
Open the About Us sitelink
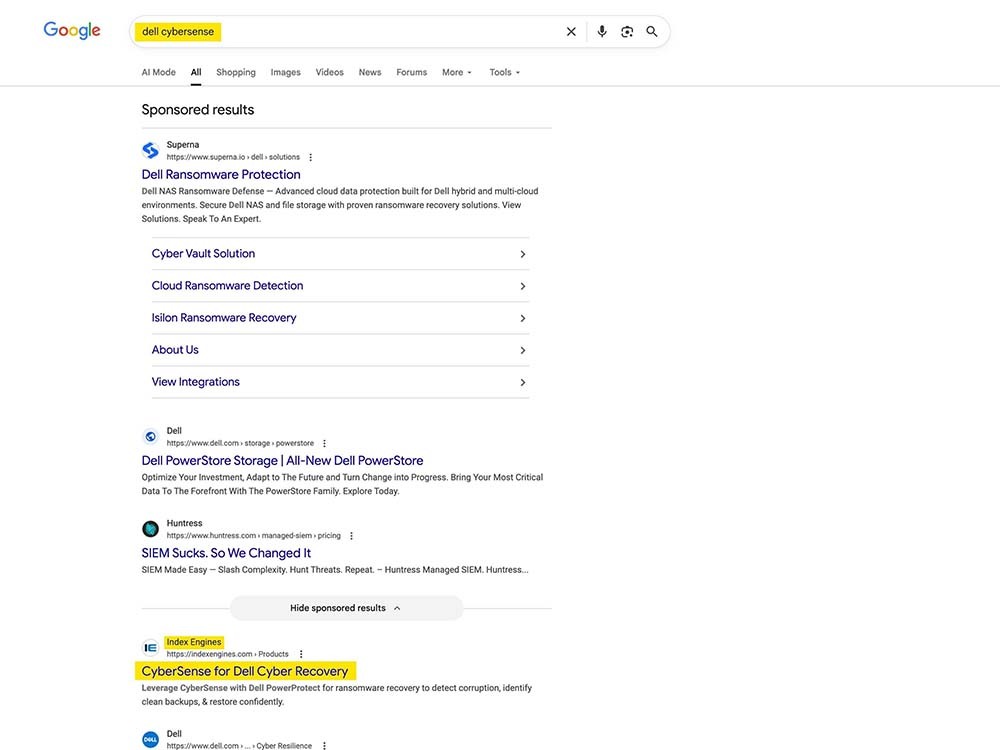pyautogui.click(x=175, y=349)
